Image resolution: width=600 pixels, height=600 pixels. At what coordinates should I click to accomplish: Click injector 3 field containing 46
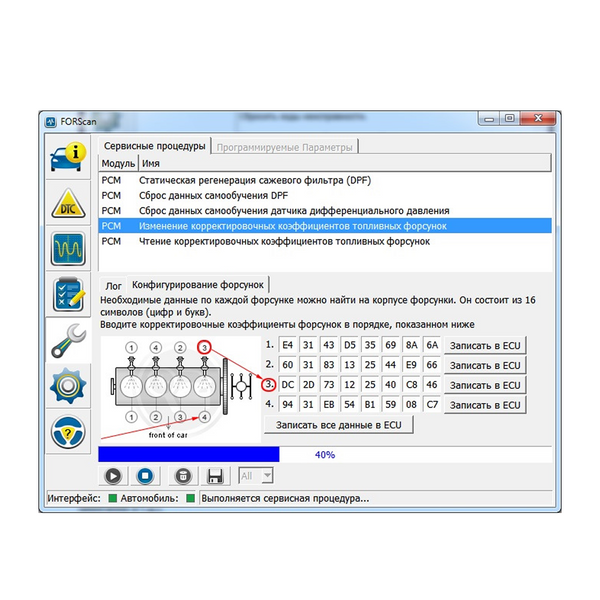(432, 385)
